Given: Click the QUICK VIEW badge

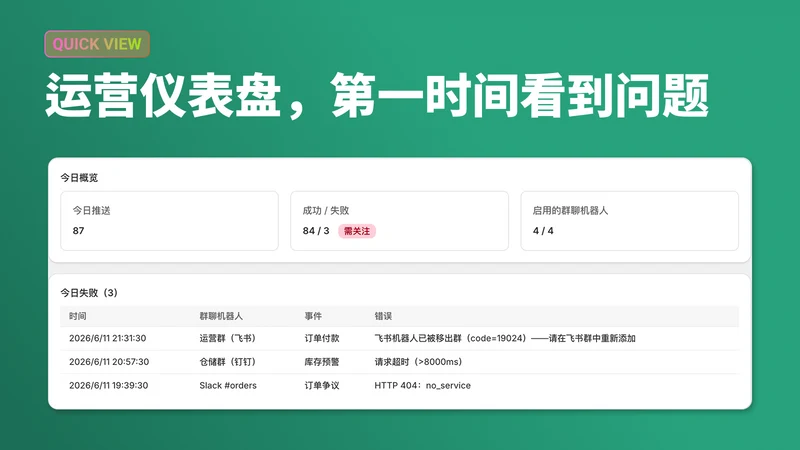Looking at the screenshot, I should (97, 44).
